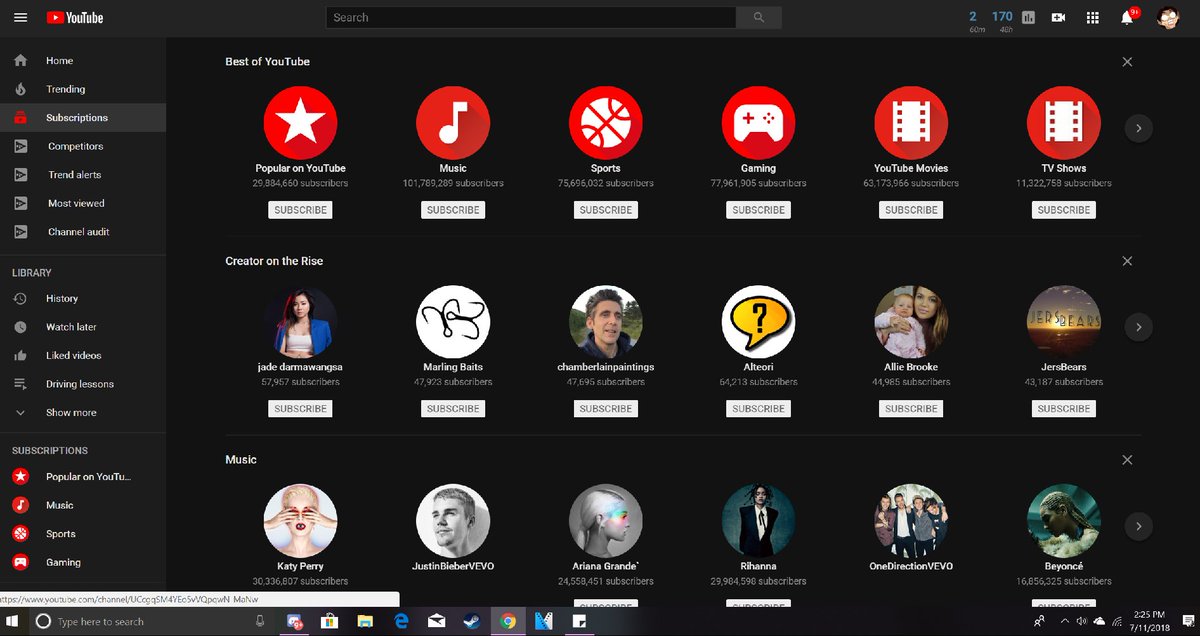
Task: Open the hamburger guide menu
Action: [x=20, y=17]
